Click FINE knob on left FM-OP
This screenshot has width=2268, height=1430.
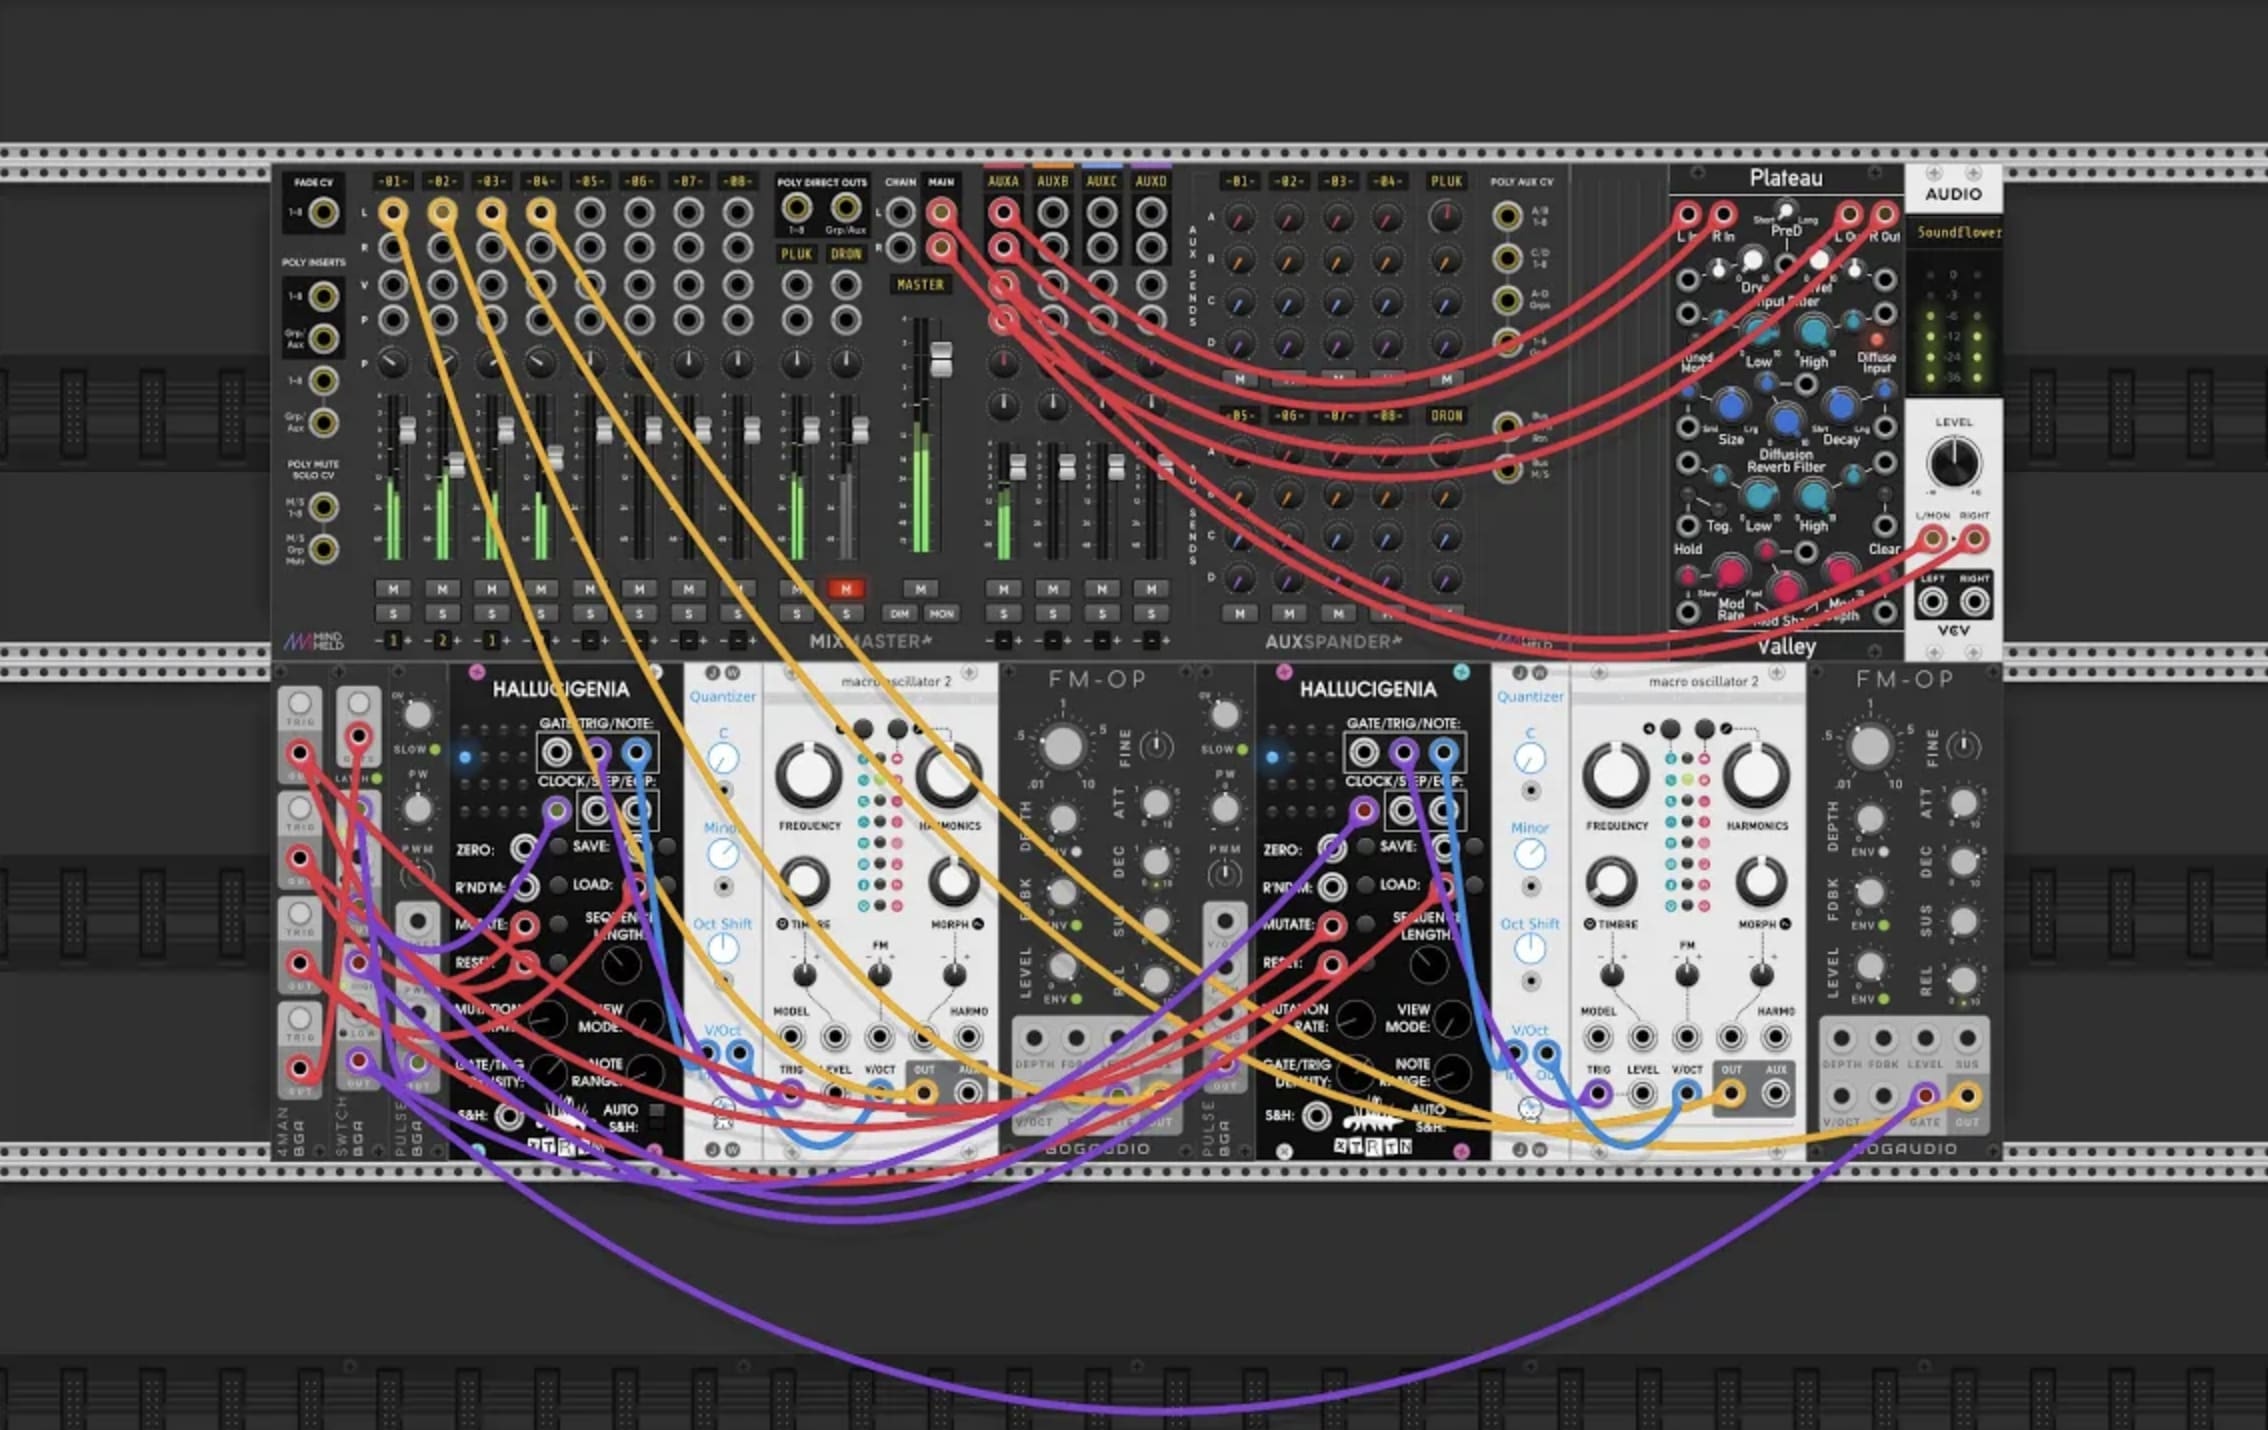1156,746
